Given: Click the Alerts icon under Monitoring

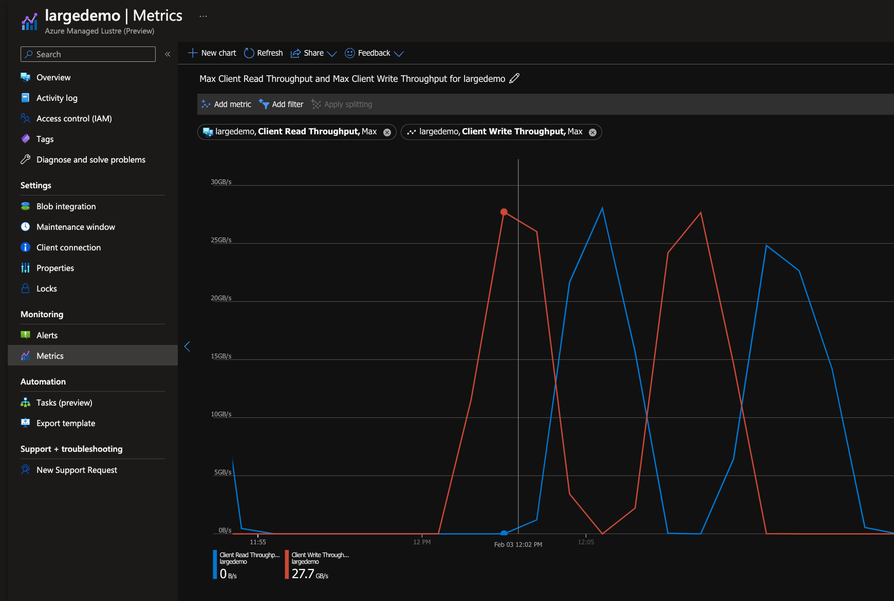Looking at the screenshot, I should (x=25, y=335).
